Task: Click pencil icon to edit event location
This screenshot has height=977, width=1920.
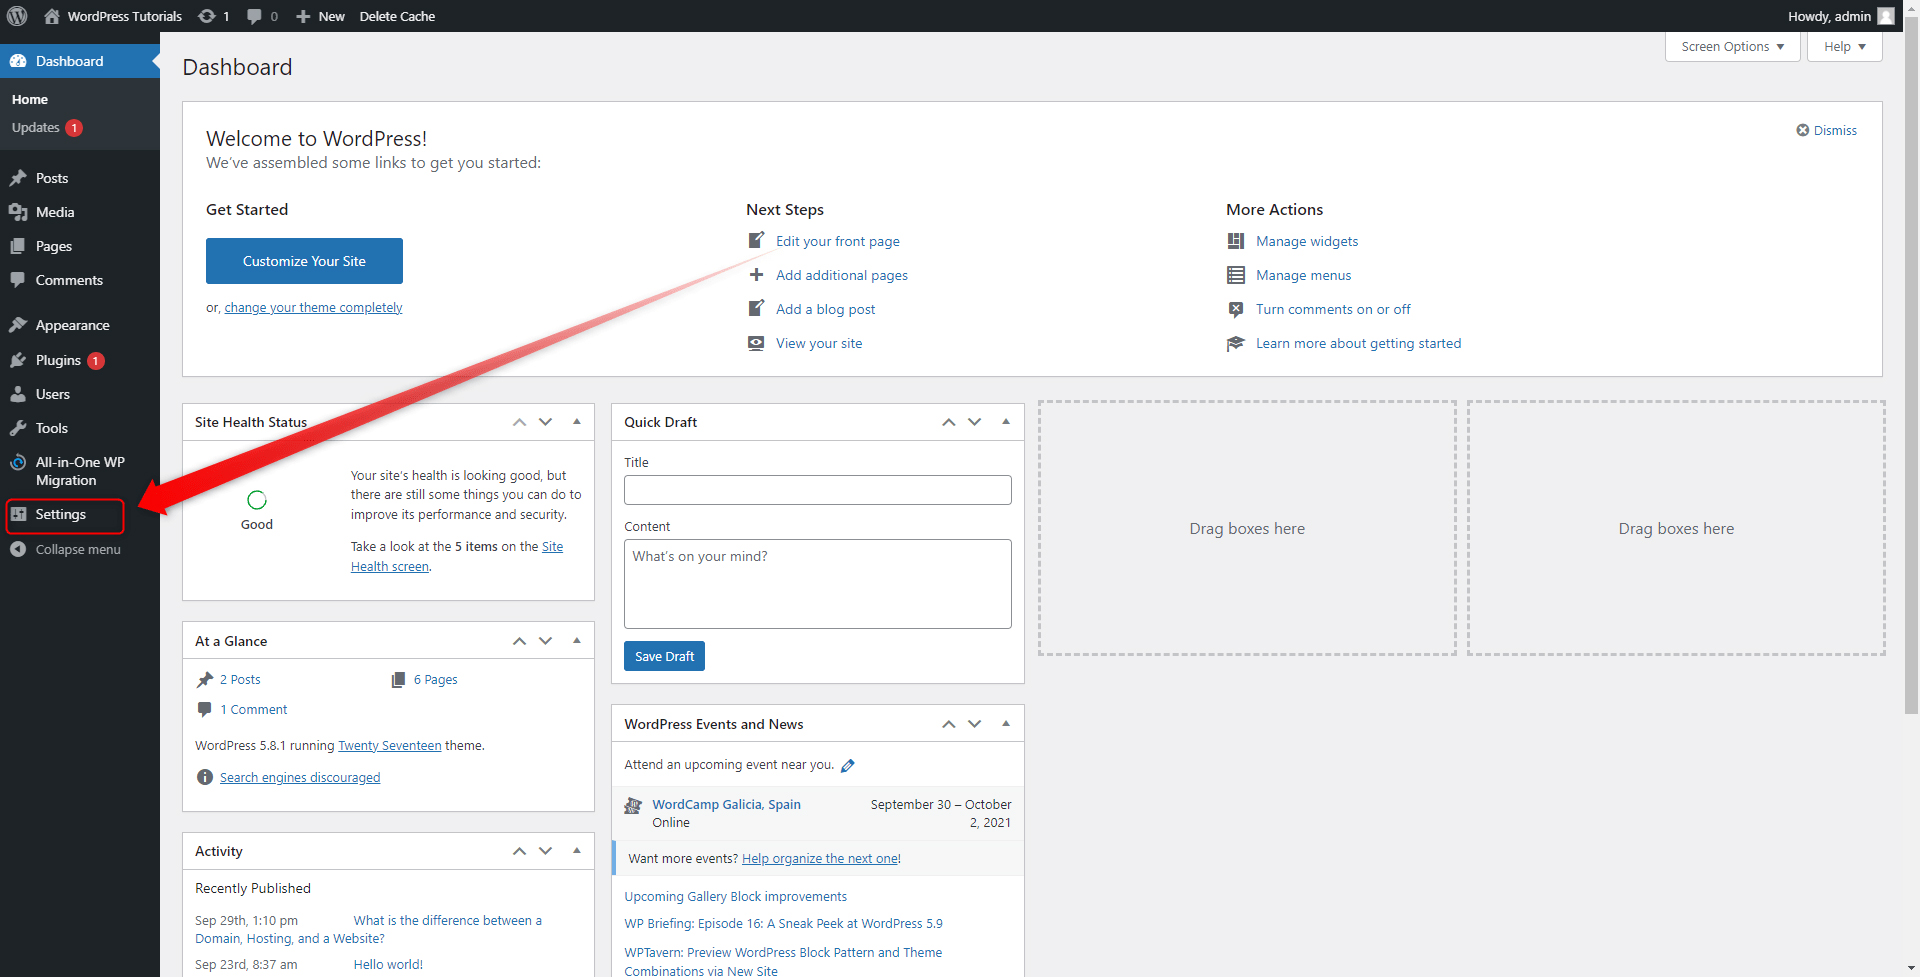Action: 848,766
